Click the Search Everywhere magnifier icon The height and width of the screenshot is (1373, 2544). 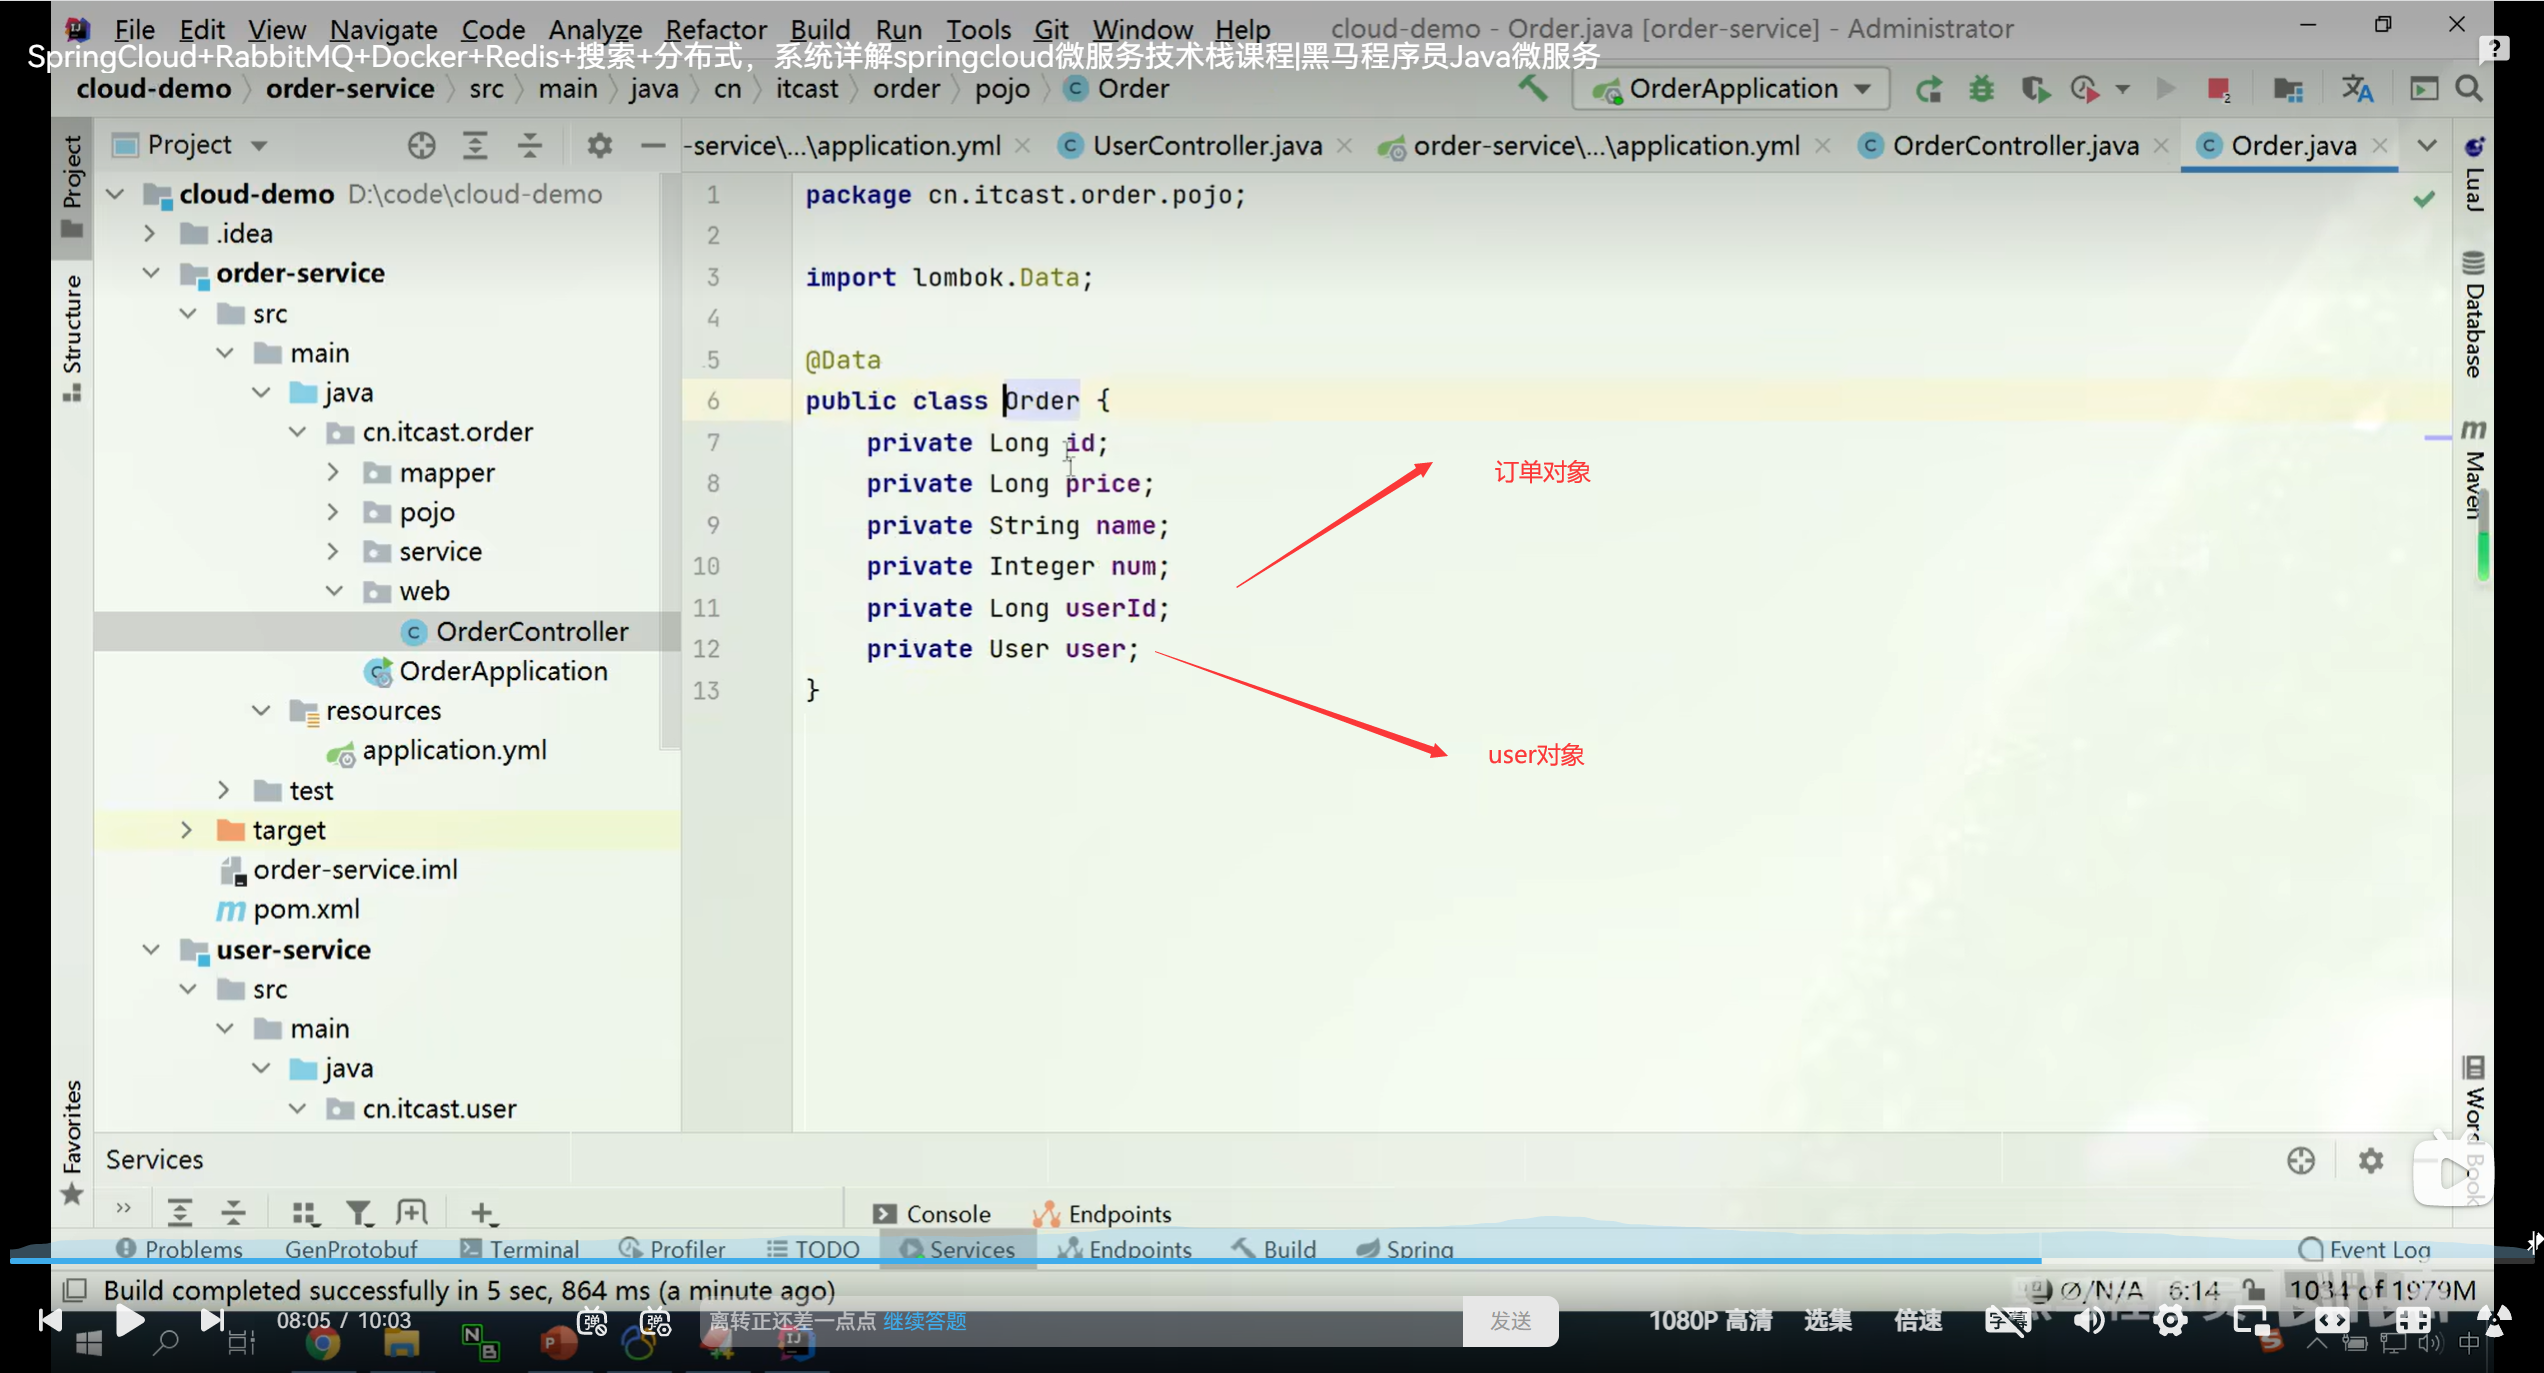click(x=2469, y=89)
